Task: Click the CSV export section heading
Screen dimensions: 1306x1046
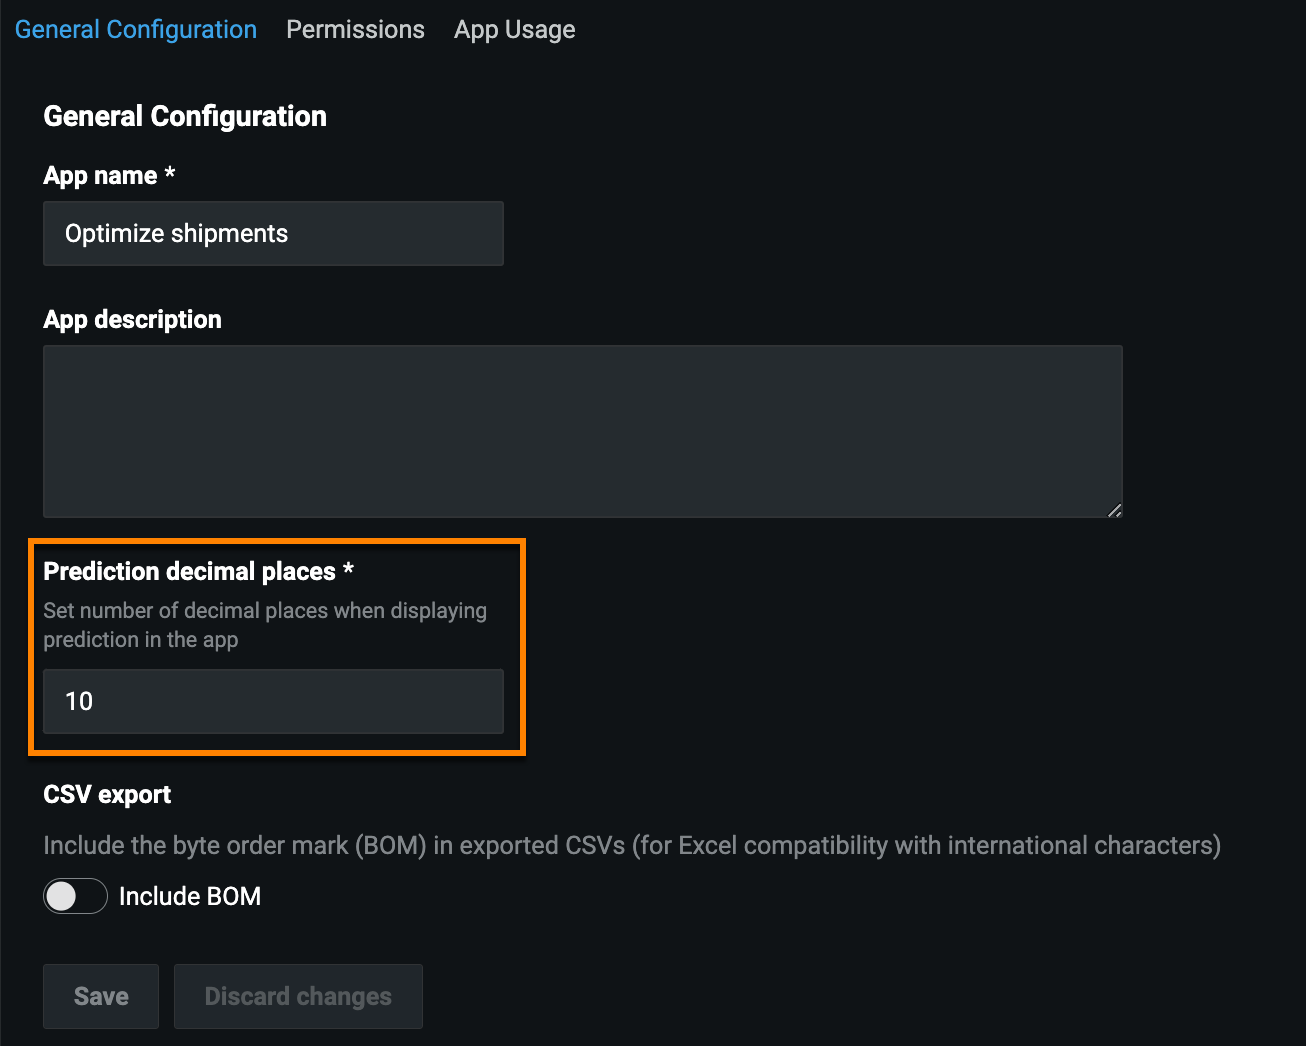Action: pos(107,795)
